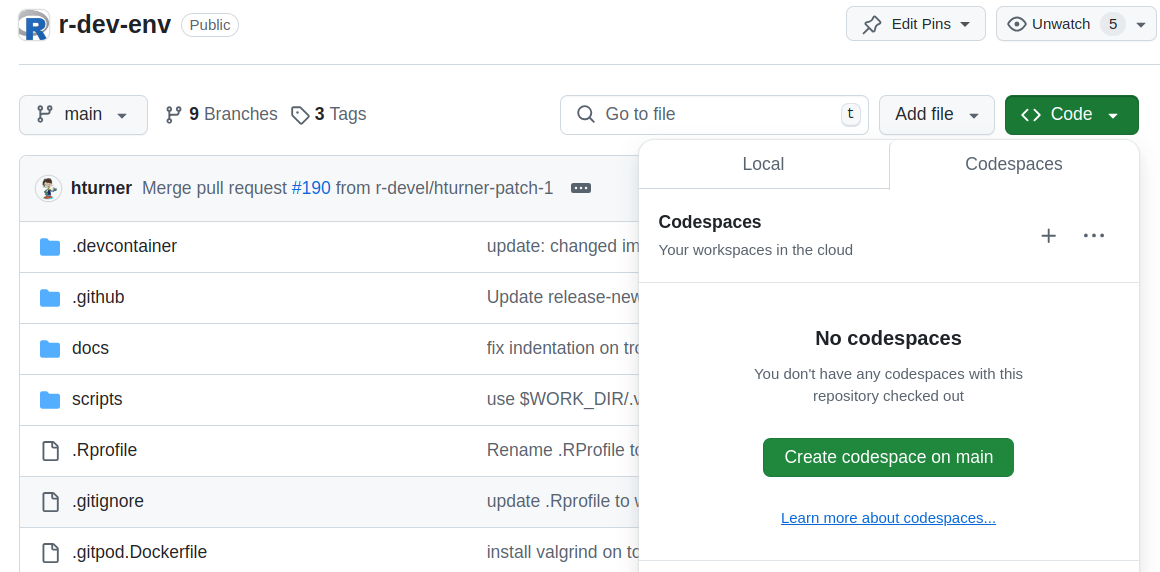Expand the Add file dropdown
The height and width of the screenshot is (572, 1160).
tap(936, 115)
